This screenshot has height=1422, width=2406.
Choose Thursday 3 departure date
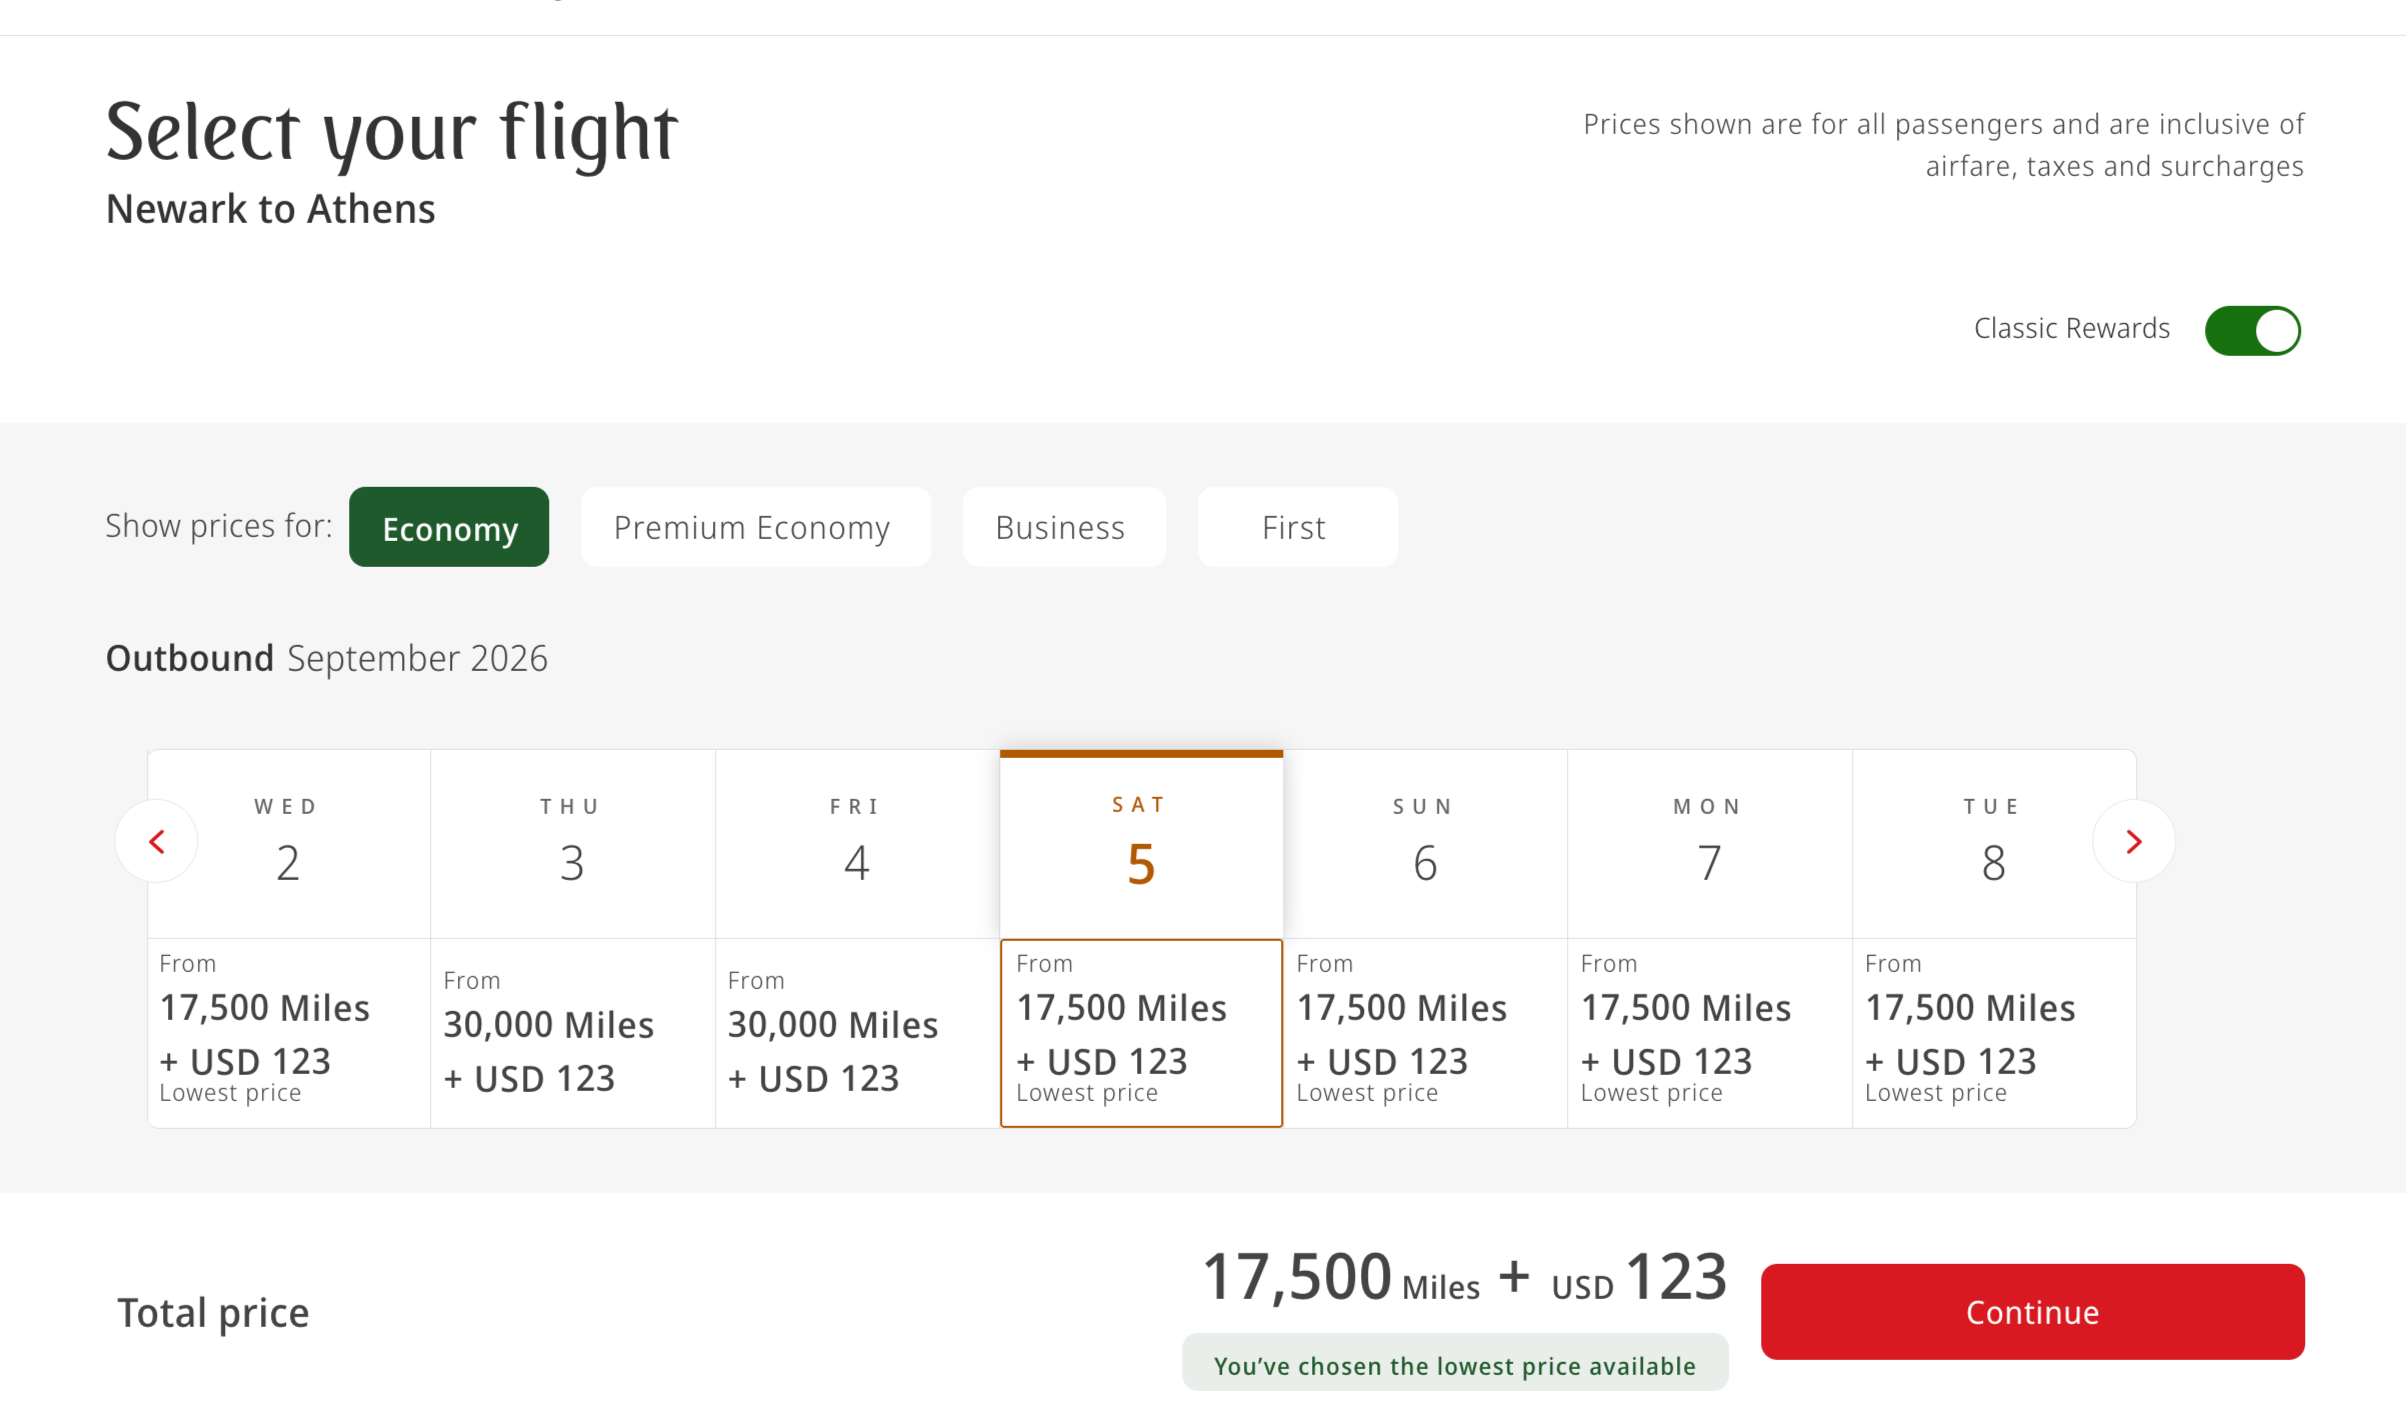tap(572, 843)
